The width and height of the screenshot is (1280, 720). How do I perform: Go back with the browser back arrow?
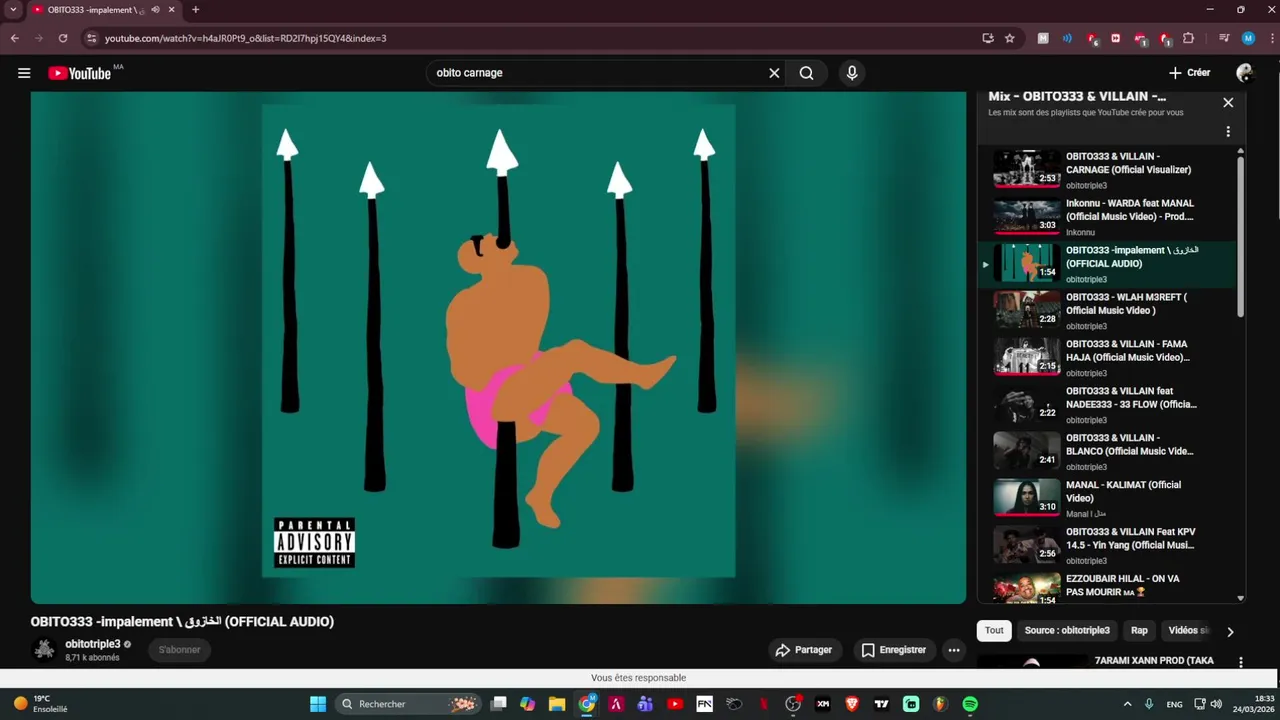click(14, 38)
